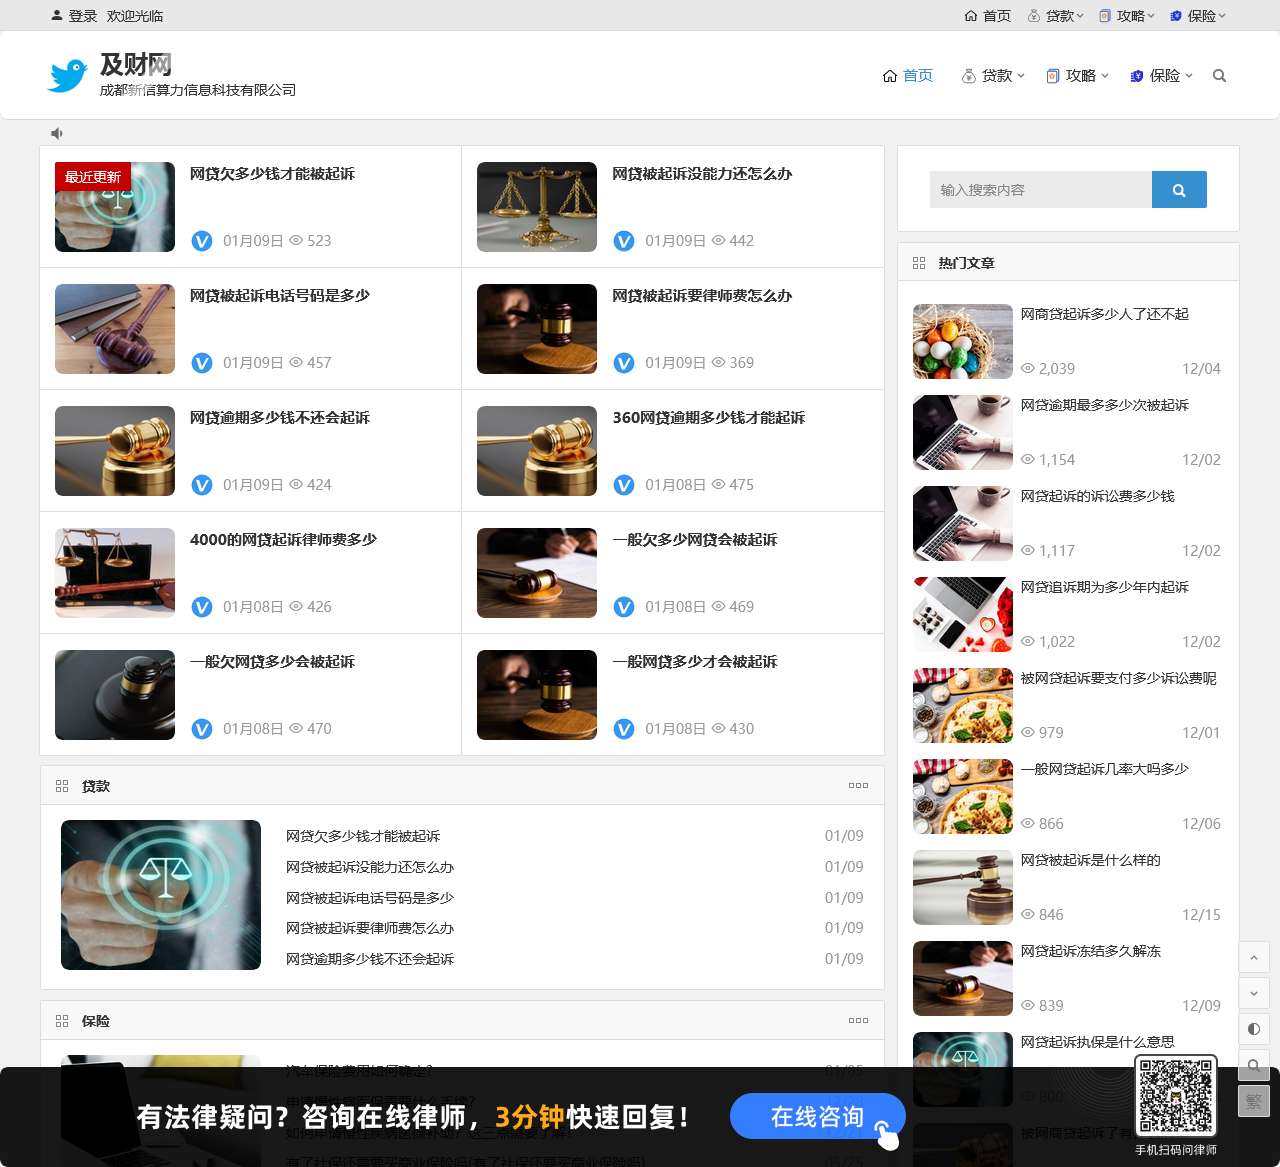
Task: Expand 贷款 dropdown in main navigation
Action: [993, 76]
